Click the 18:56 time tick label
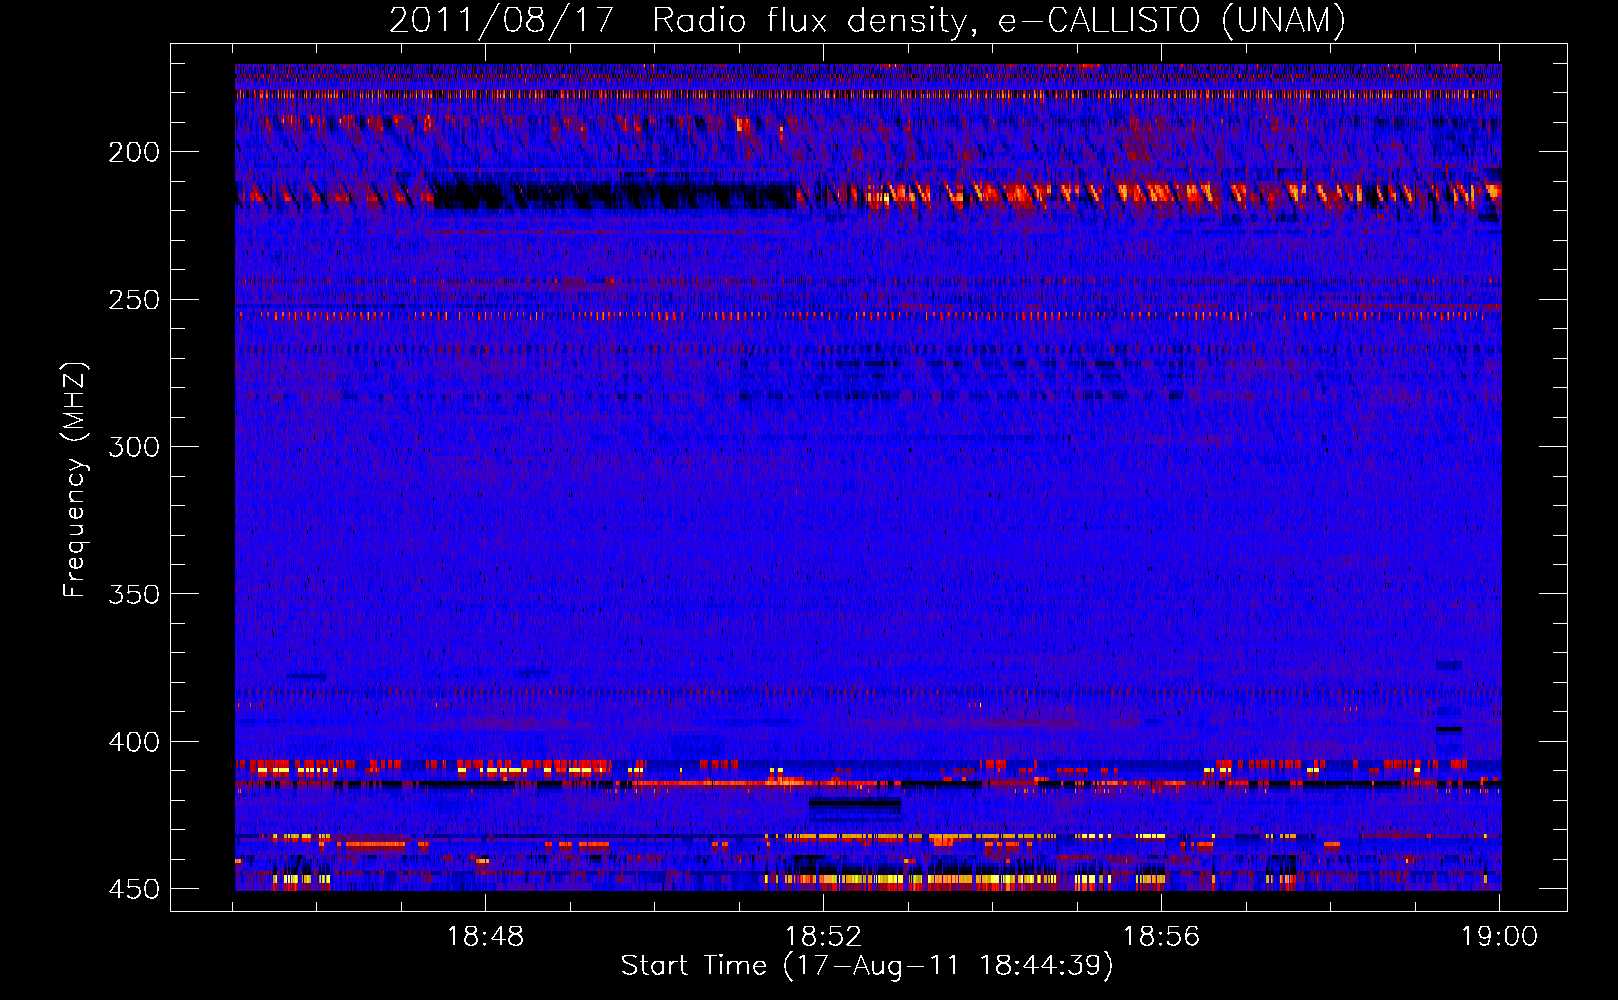The width and height of the screenshot is (1618, 1000). point(1161,937)
